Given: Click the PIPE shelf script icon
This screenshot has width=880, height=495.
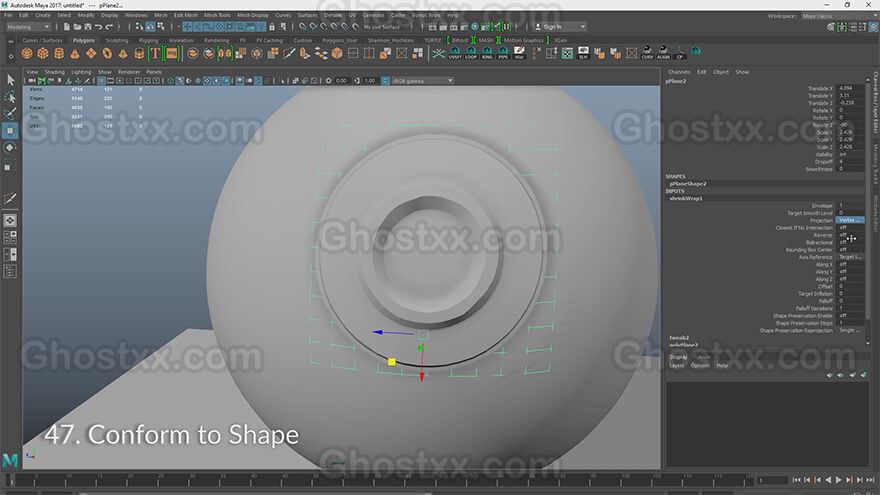Looking at the screenshot, I should (x=503, y=53).
